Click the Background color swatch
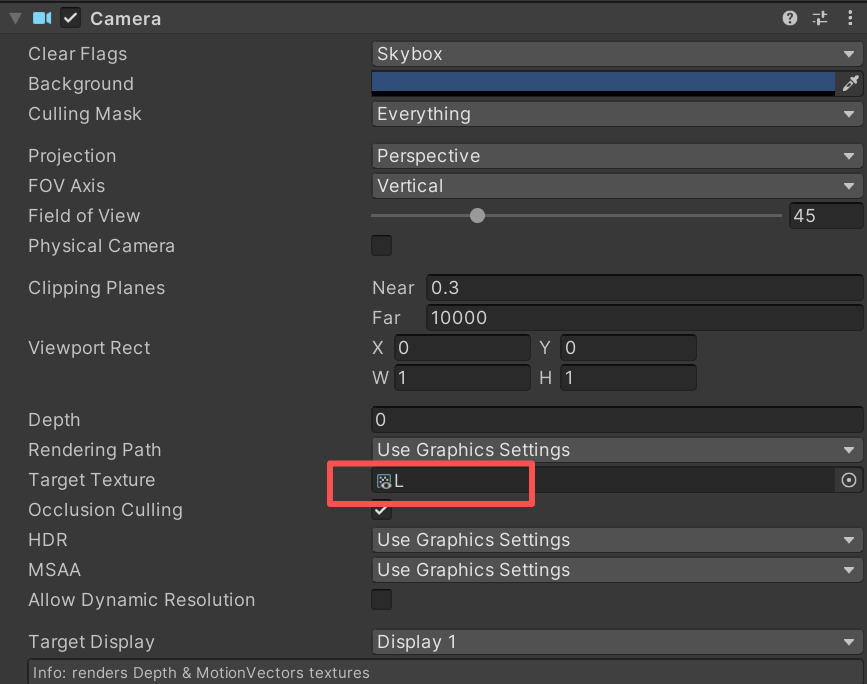 coord(600,84)
